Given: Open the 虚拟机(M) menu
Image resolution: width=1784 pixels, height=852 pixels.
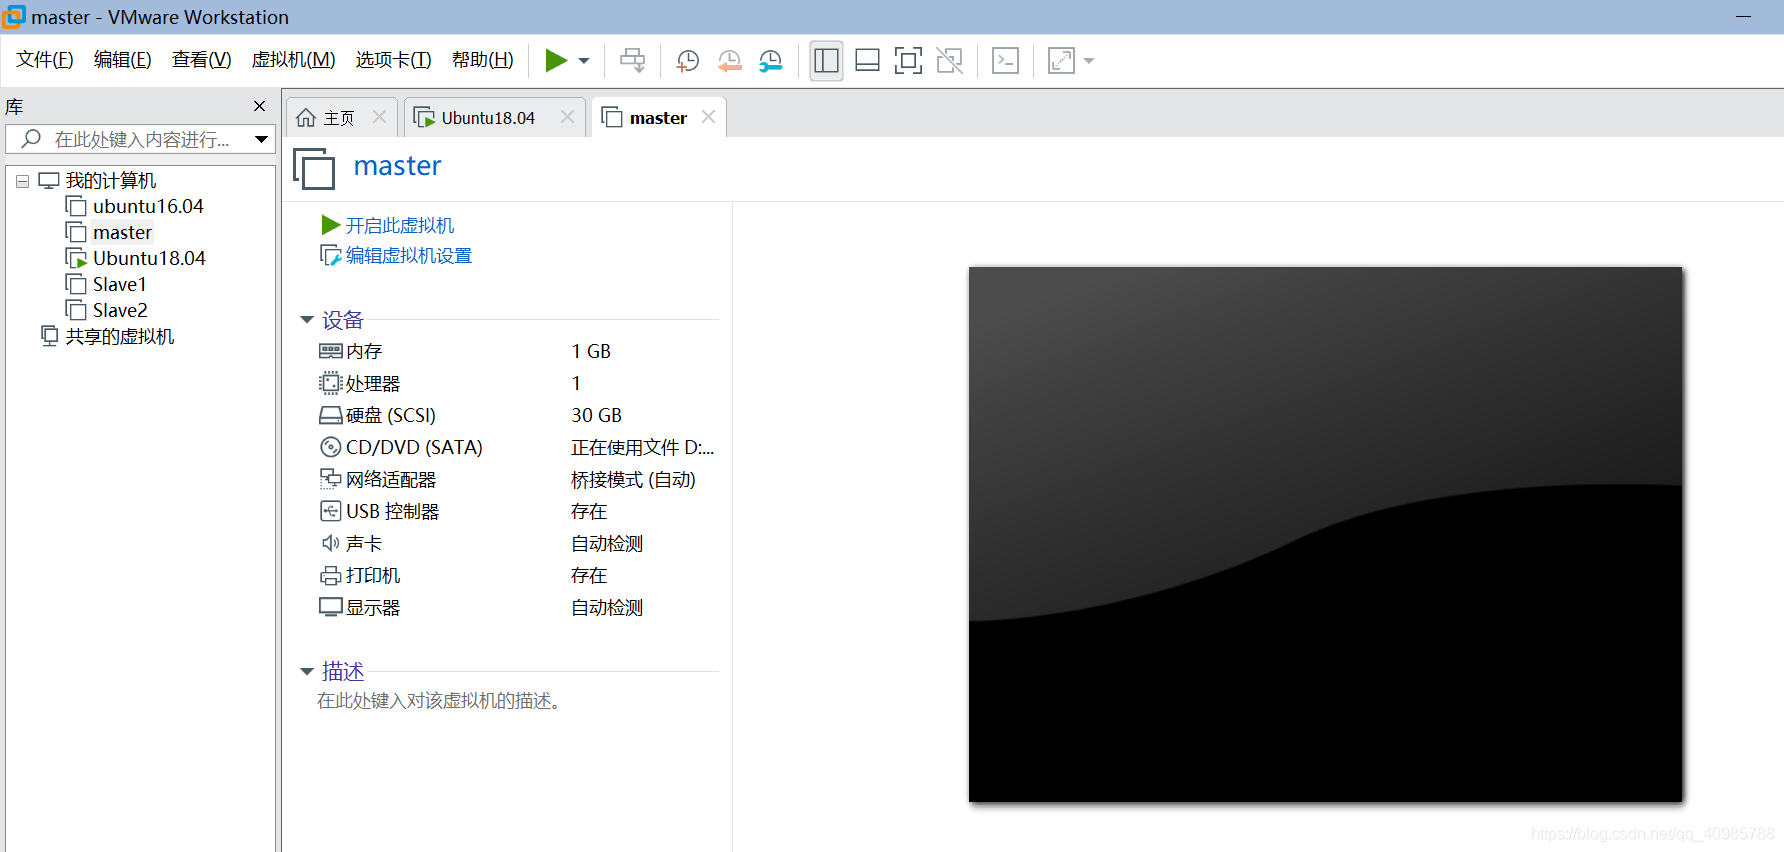Looking at the screenshot, I should pyautogui.click(x=294, y=60).
